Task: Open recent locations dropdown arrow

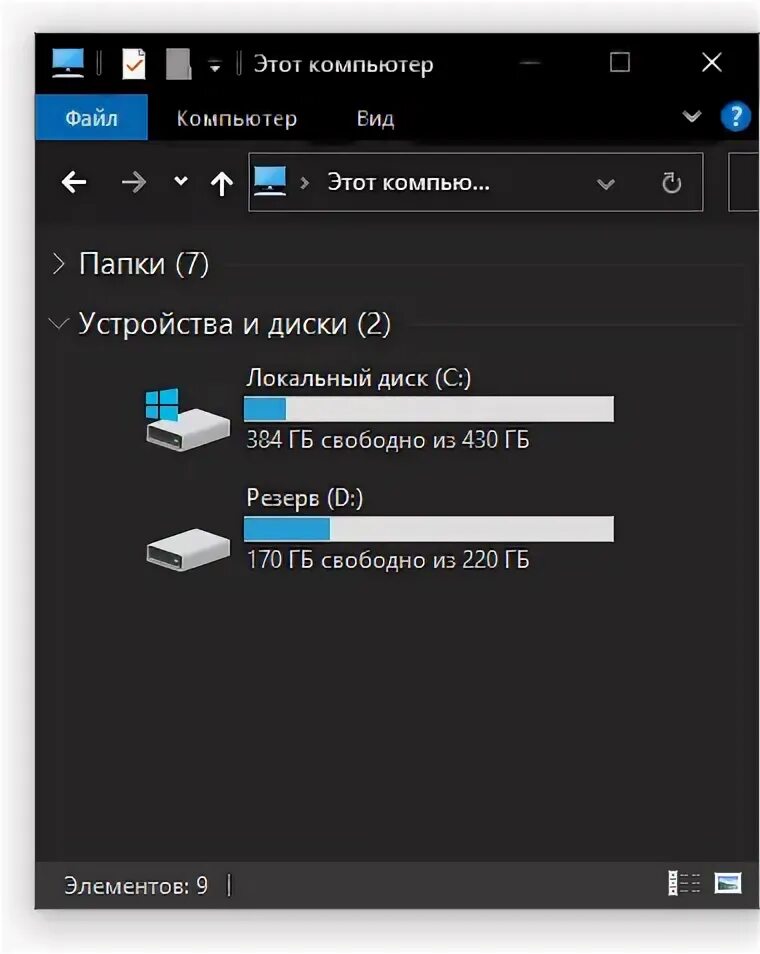Action: [x=180, y=182]
